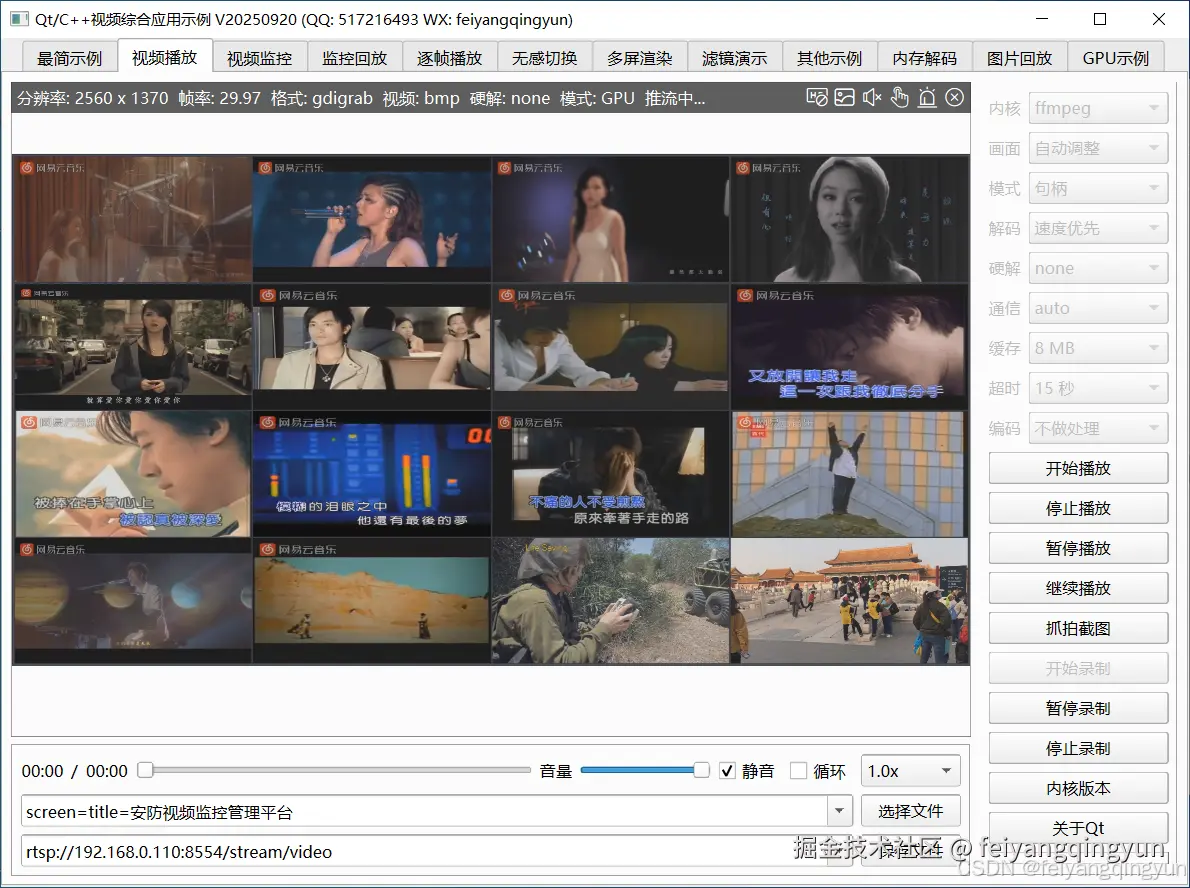This screenshot has width=1190, height=888.
Task: Open the 解码 速度优先 dropdown
Action: [x=1098, y=228]
